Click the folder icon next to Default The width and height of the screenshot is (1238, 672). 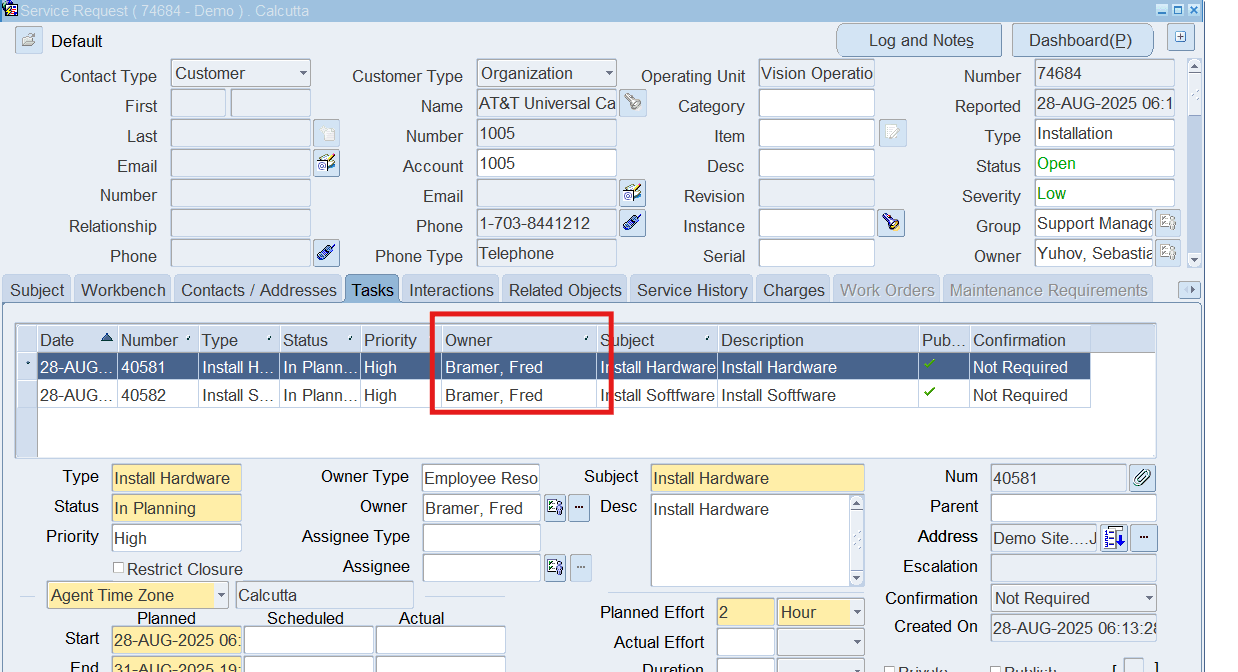click(x=28, y=41)
